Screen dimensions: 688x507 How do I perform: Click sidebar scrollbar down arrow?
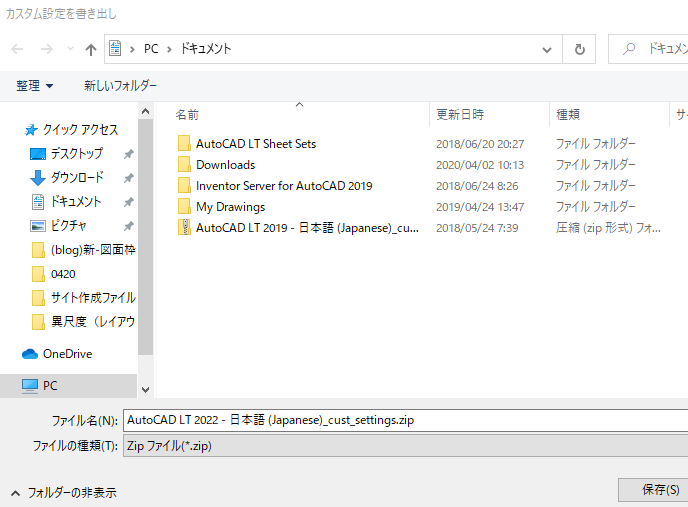click(x=146, y=390)
